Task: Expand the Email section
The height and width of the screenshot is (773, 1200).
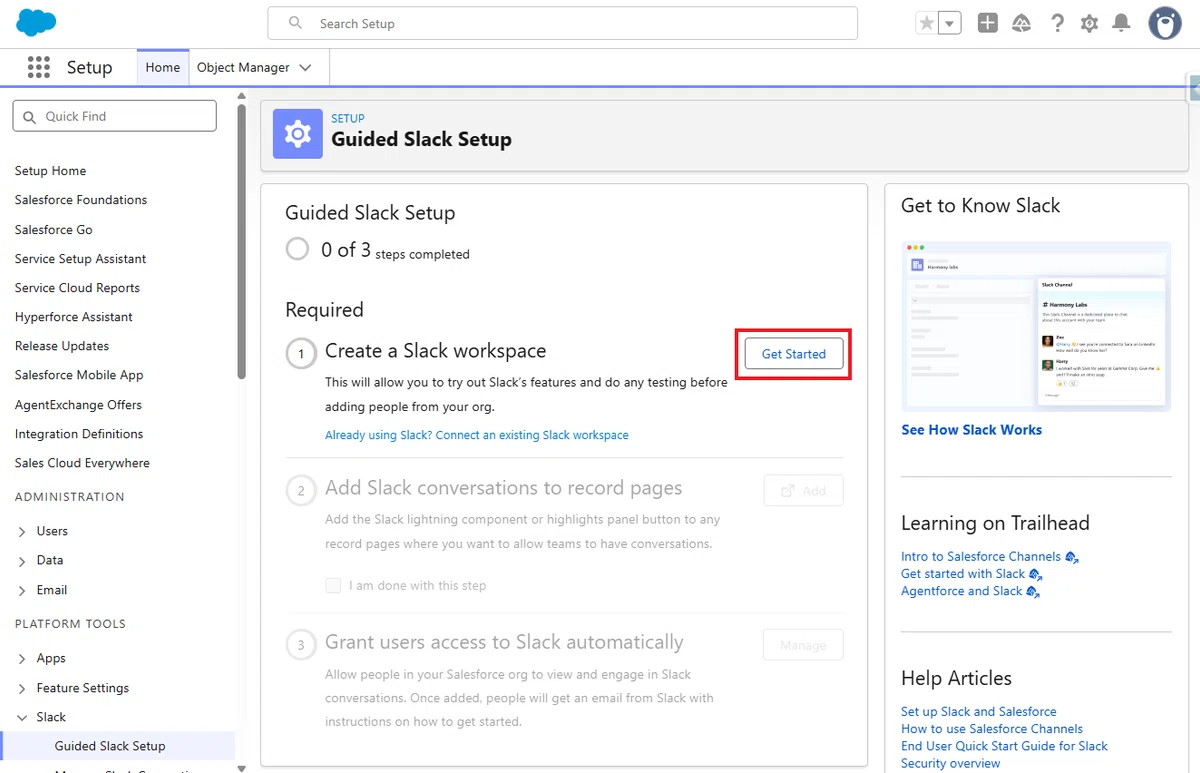Action: pos(22,590)
